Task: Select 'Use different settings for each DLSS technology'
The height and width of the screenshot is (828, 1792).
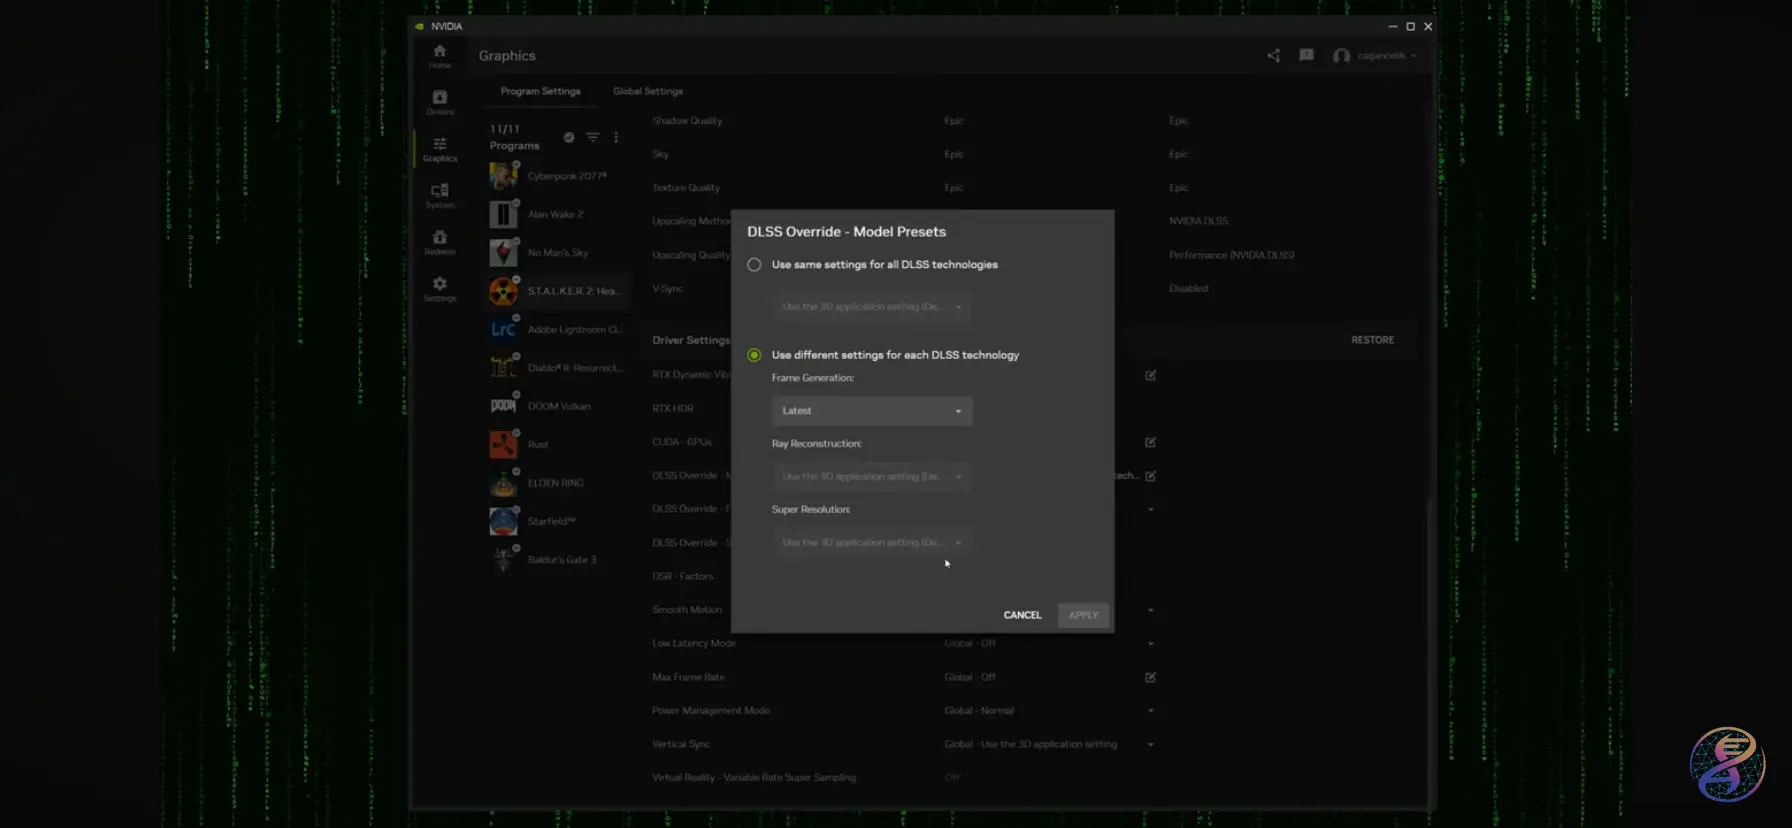Action: tap(754, 355)
